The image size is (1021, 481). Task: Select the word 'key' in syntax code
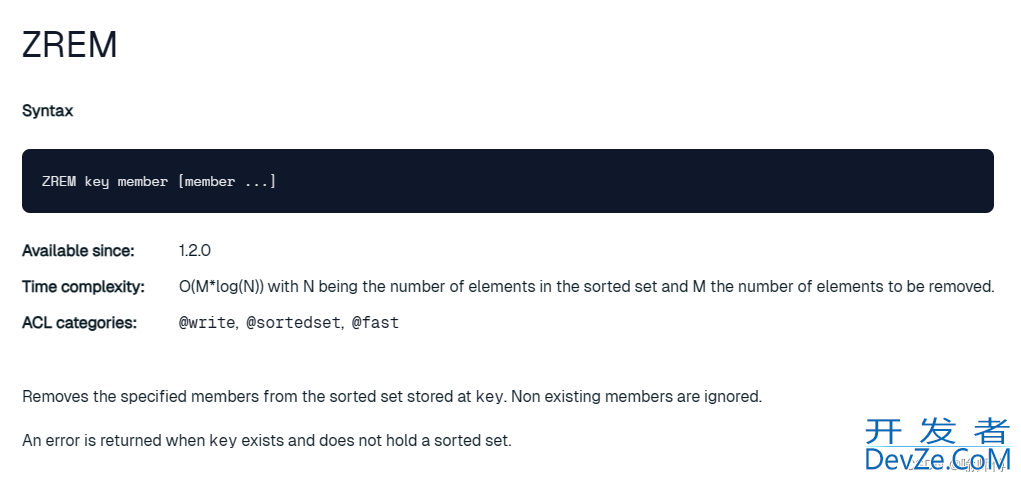click(x=96, y=182)
